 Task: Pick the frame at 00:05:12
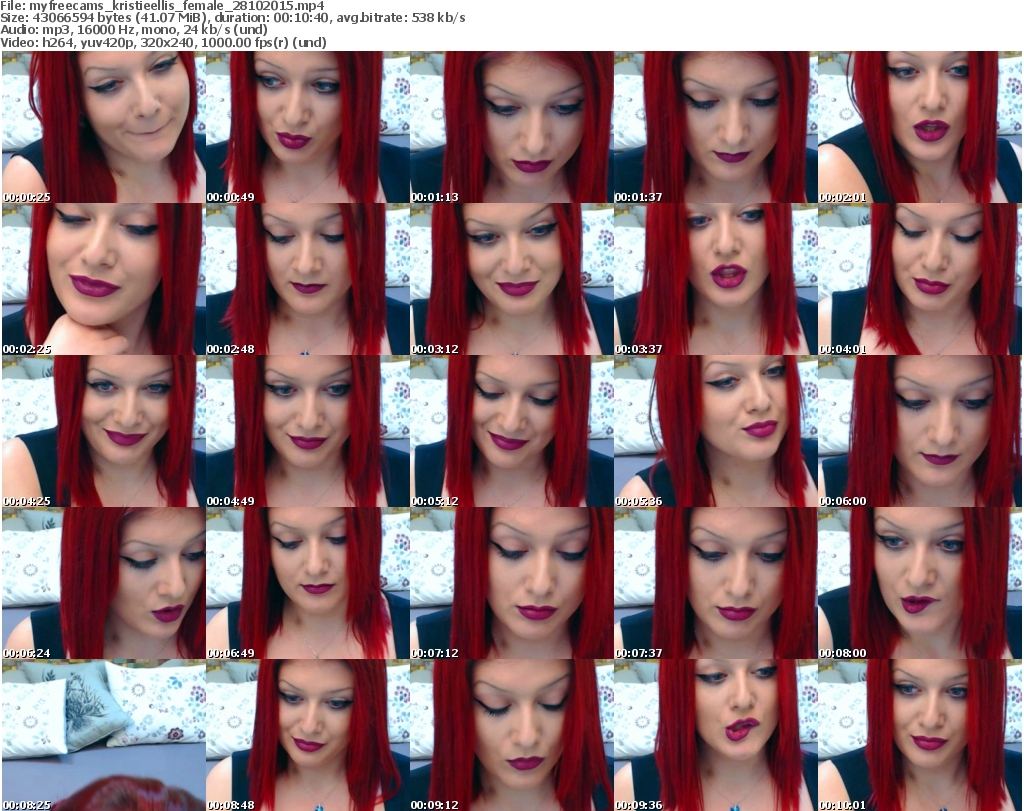(x=511, y=432)
